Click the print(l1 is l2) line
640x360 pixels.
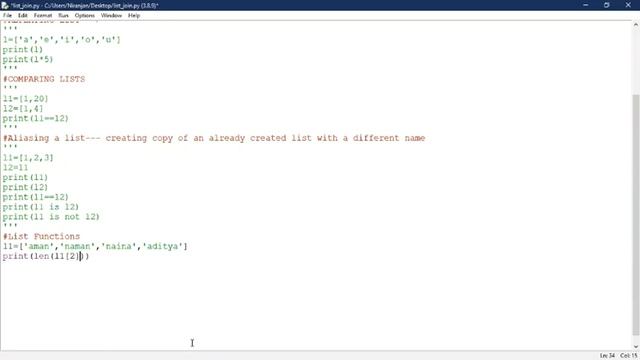pyautogui.click(x=41, y=207)
